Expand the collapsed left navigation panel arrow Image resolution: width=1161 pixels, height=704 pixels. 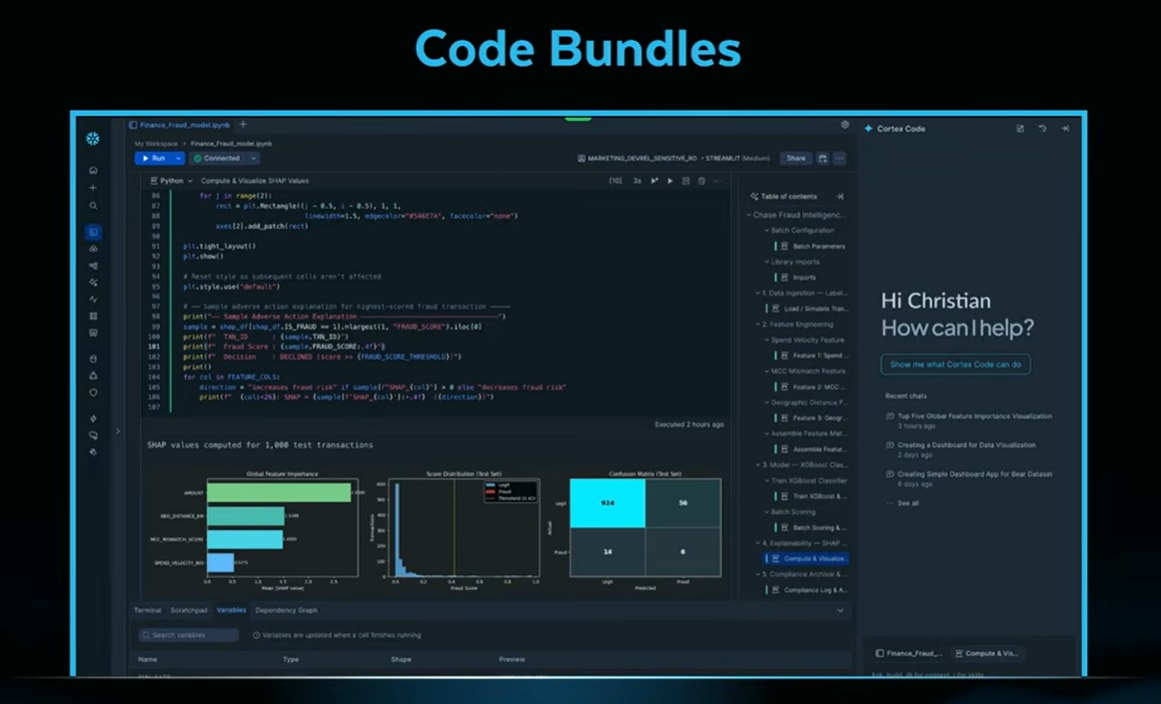click(x=118, y=431)
